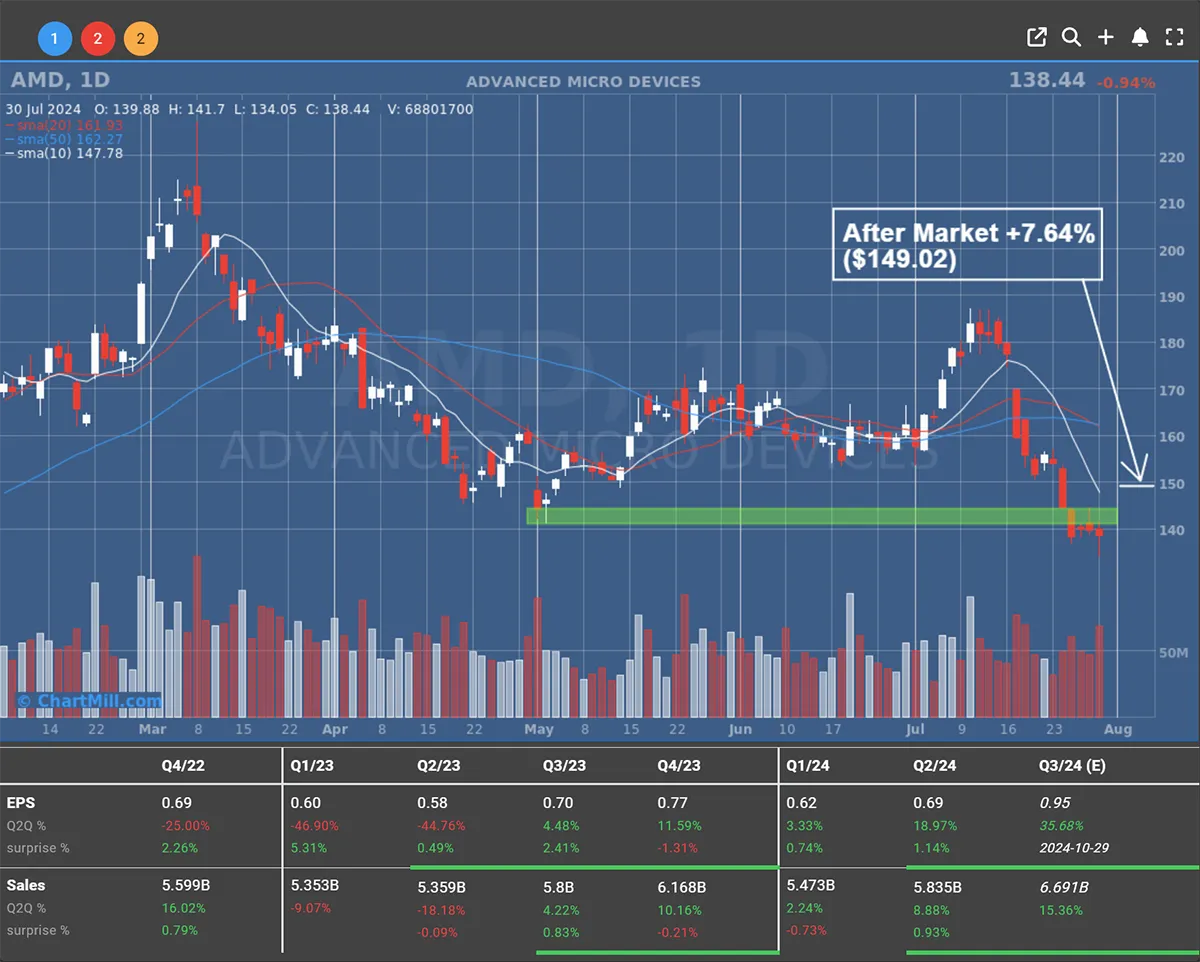Viewport: 1200px width, 962px height.
Task: Toggle fullscreen chart icon
Action: coord(1174,38)
